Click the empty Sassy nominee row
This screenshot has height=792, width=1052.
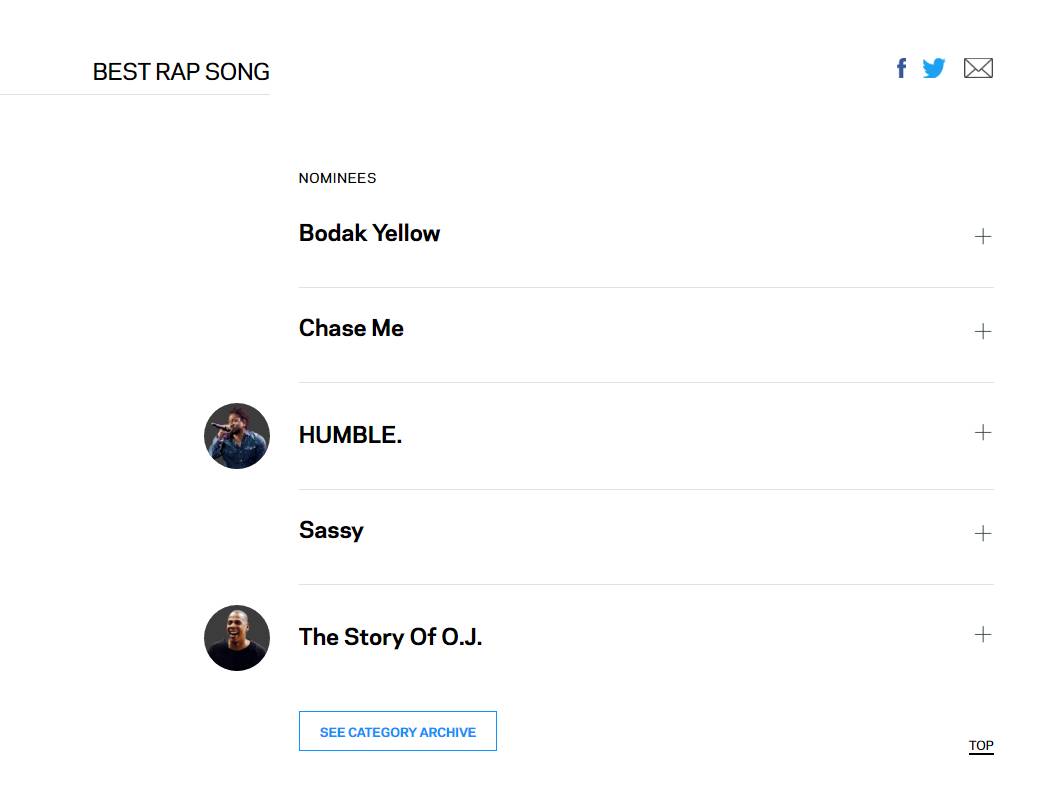point(646,537)
